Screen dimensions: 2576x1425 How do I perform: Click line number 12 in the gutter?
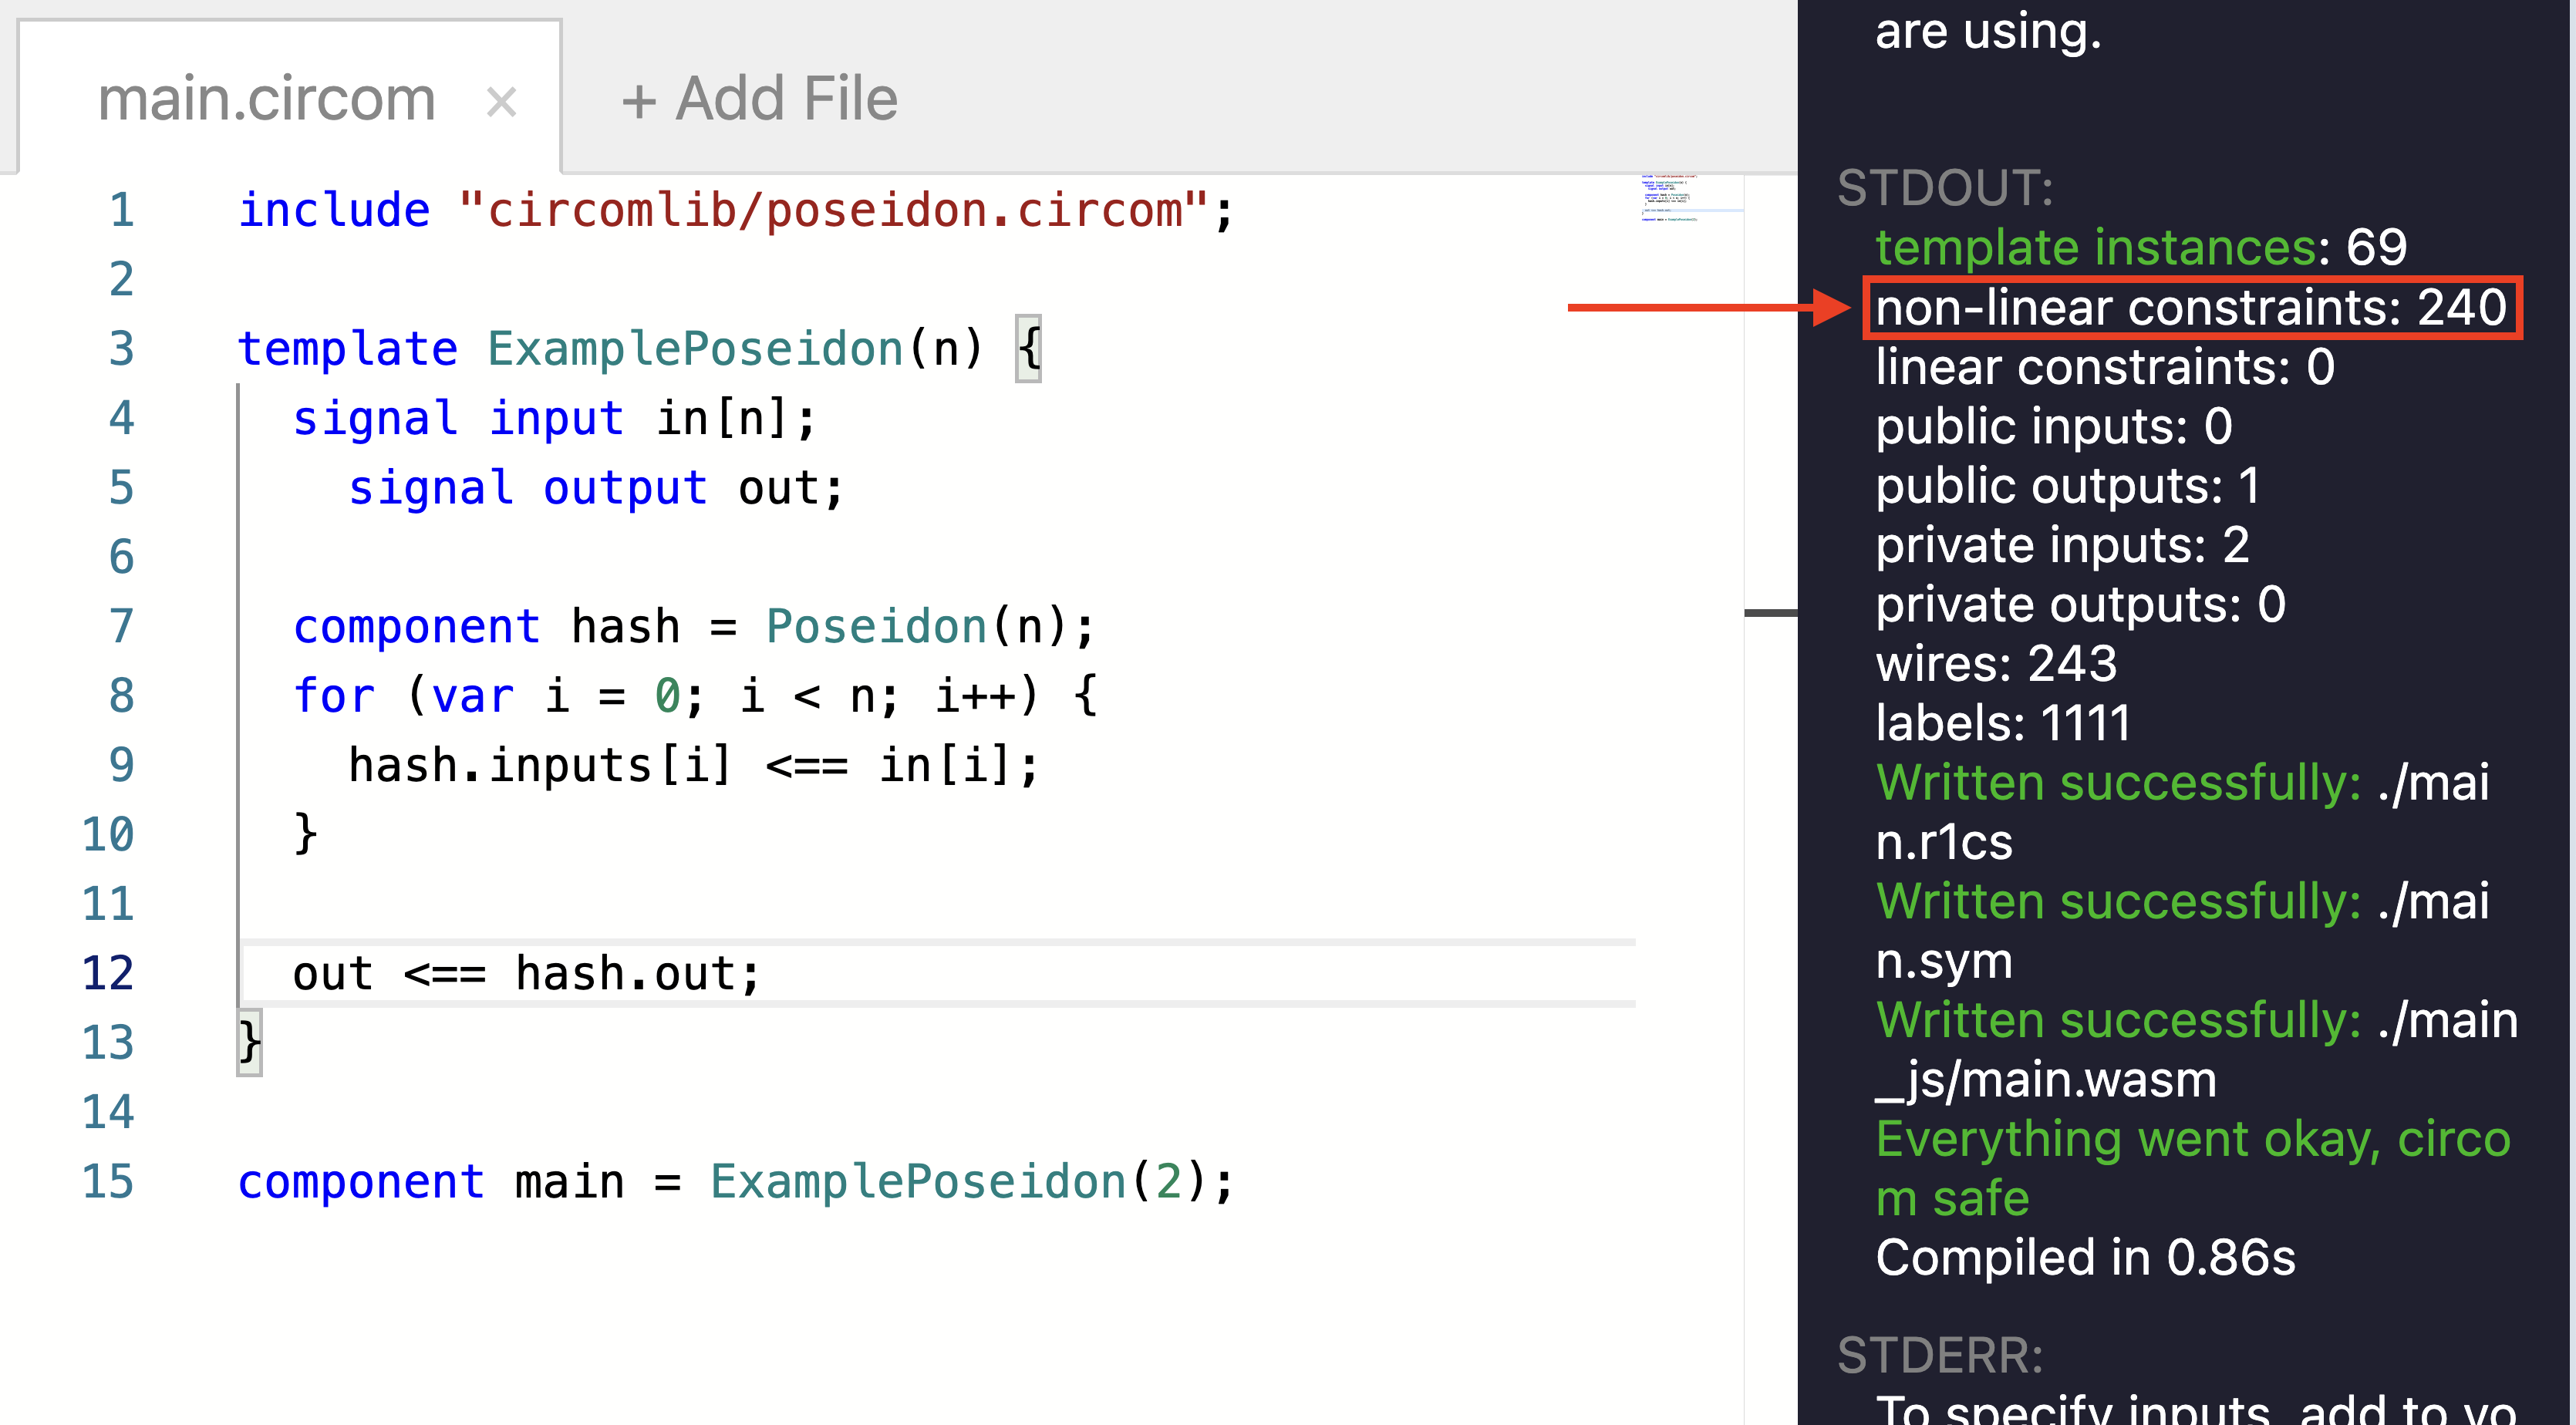pos(108,973)
